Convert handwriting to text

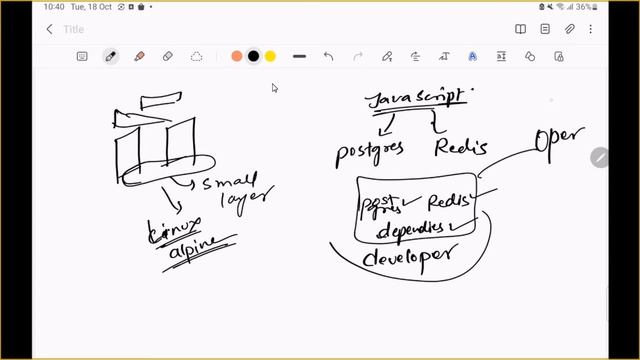[x=444, y=56]
